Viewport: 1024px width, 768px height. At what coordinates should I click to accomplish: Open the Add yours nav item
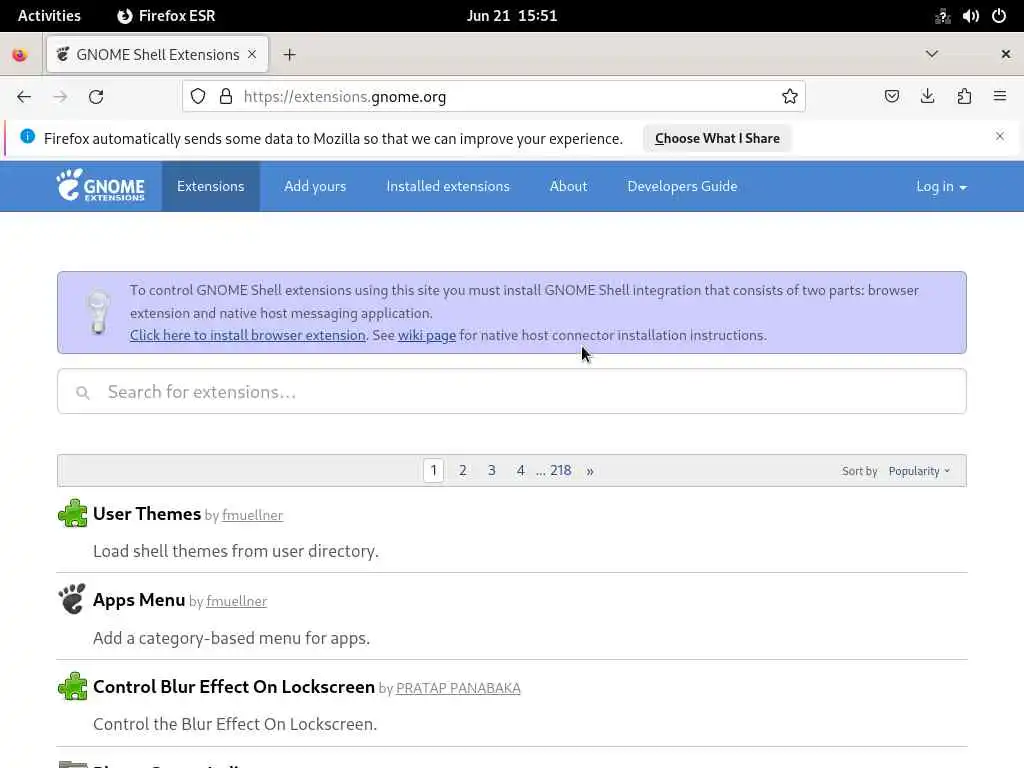pyautogui.click(x=315, y=186)
